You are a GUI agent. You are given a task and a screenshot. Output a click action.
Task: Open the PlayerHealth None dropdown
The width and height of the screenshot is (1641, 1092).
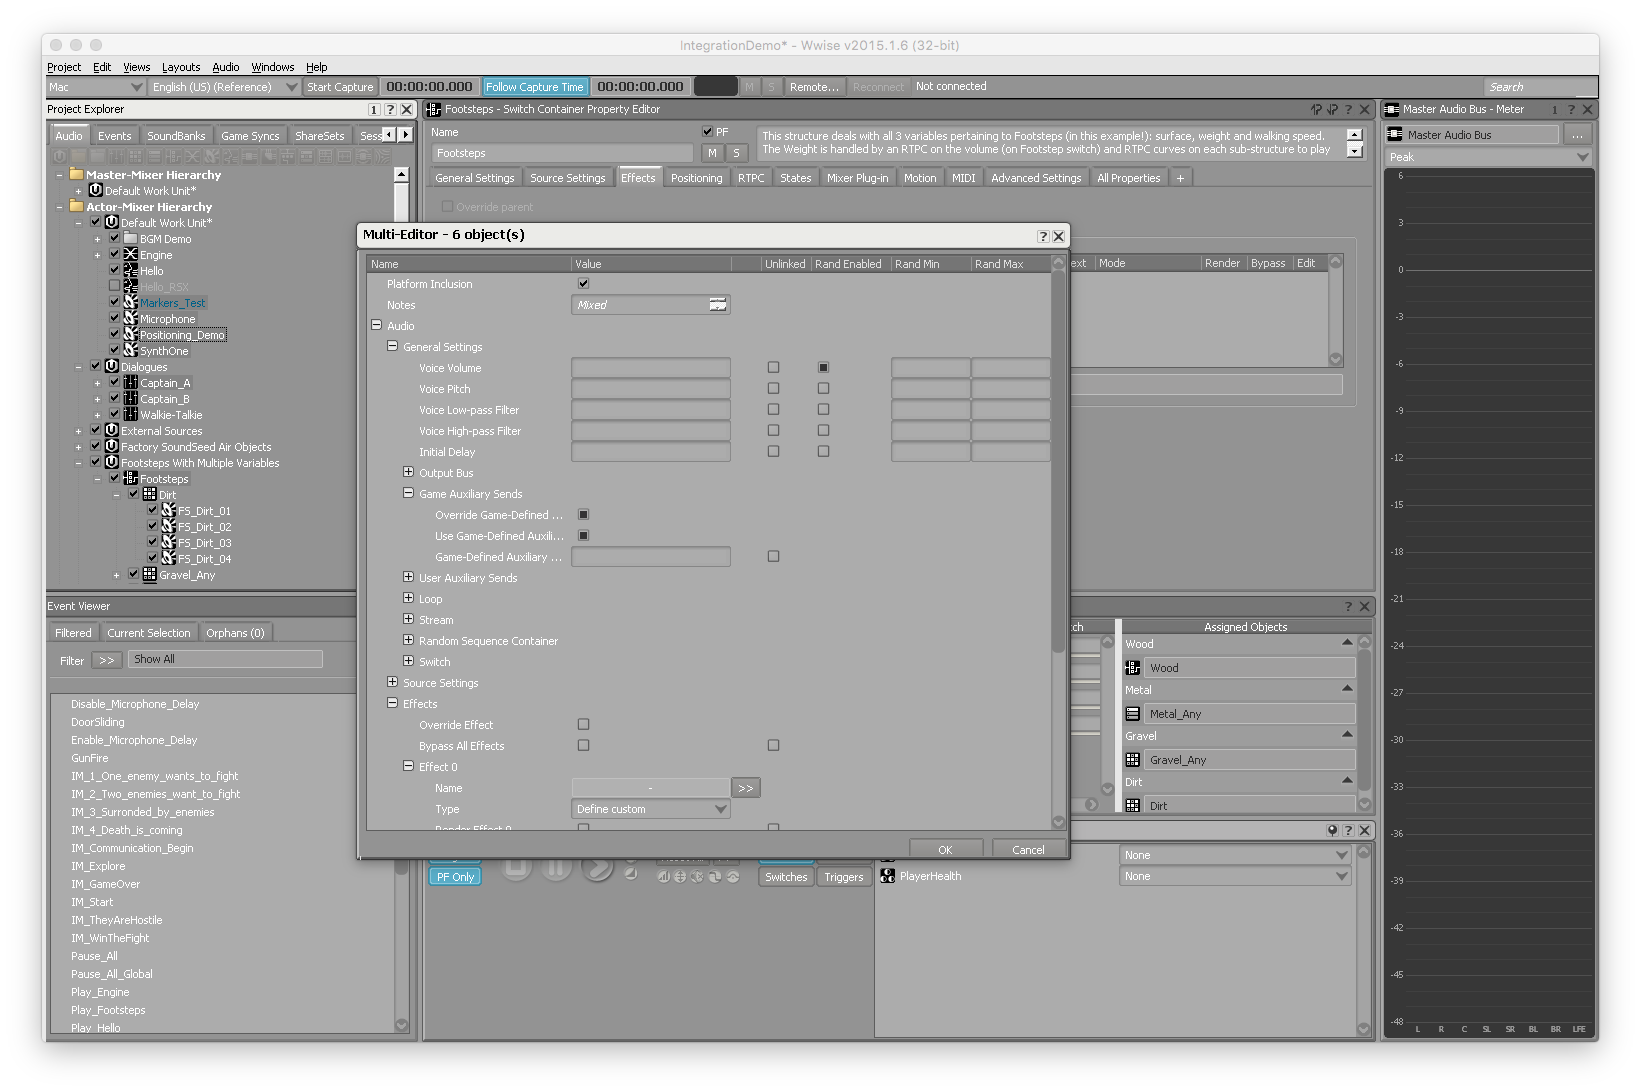(1235, 876)
